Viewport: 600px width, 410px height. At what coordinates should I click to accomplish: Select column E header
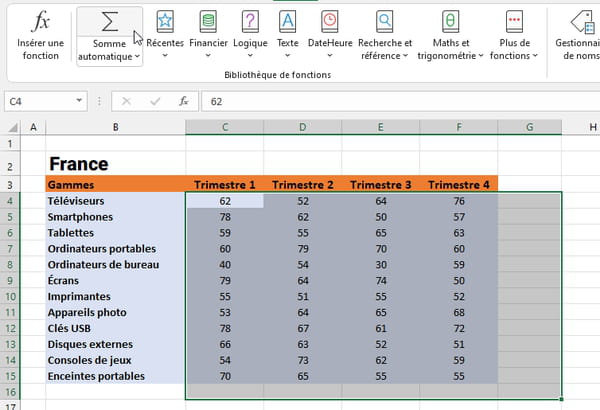(x=381, y=127)
